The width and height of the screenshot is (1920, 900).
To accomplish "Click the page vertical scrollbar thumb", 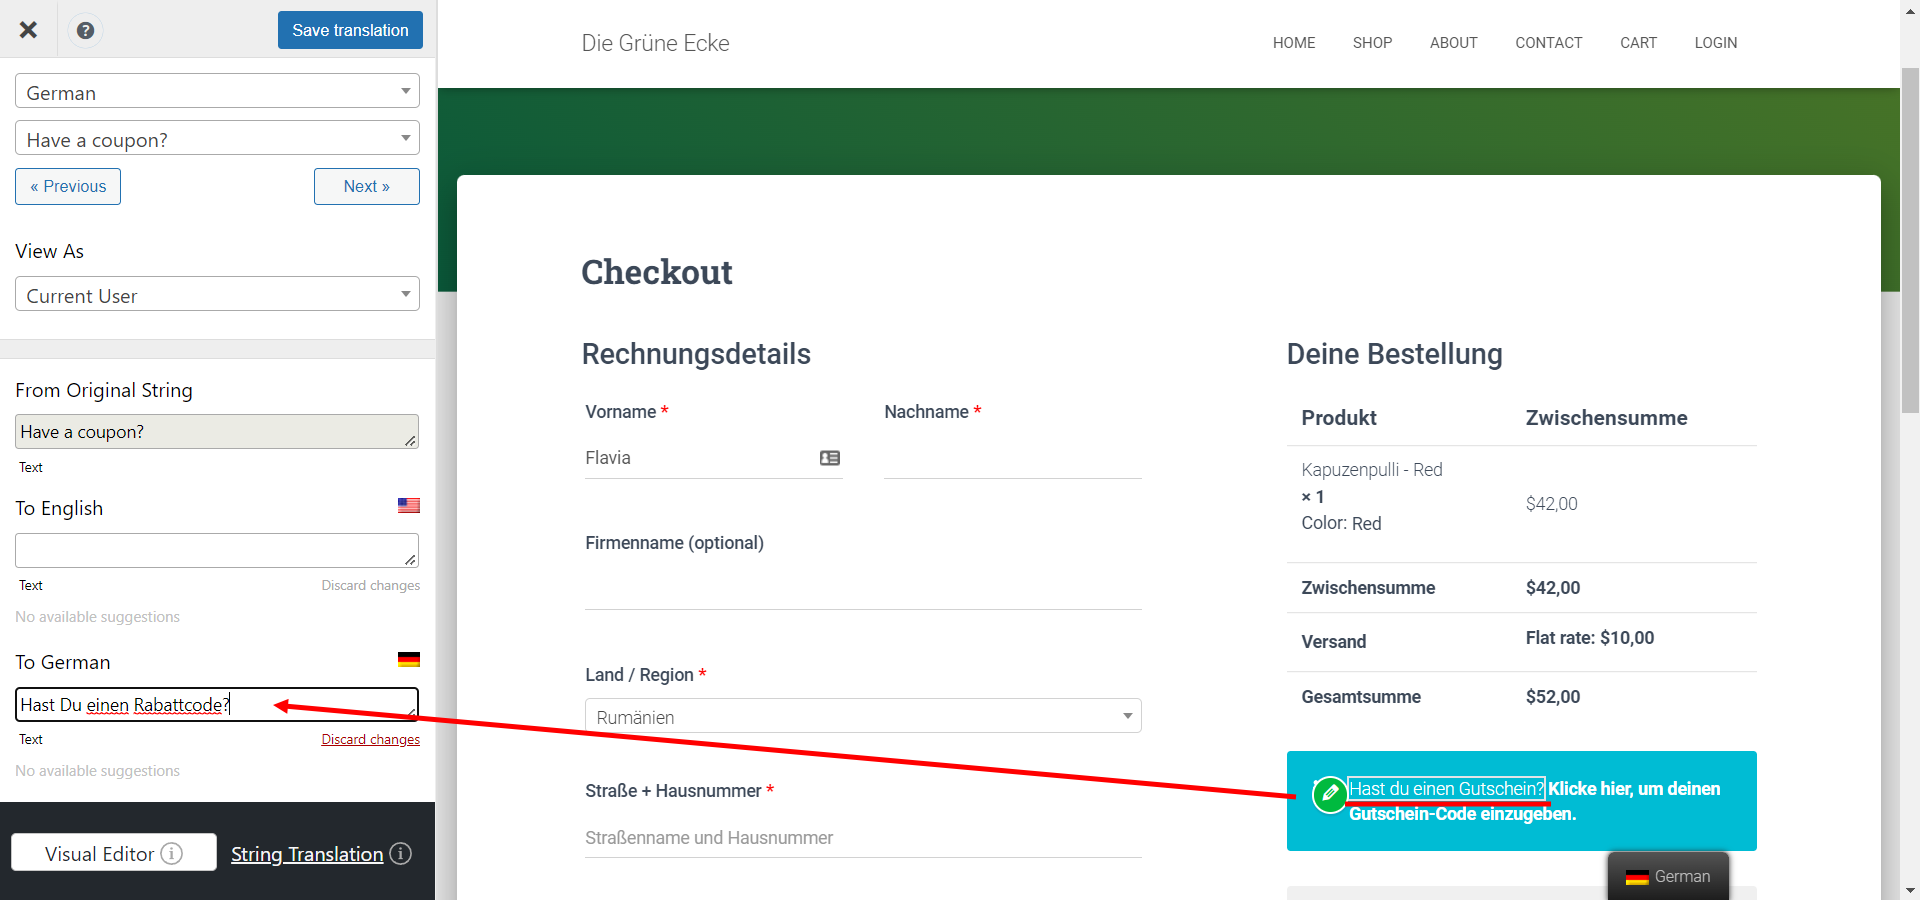I will (x=1910, y=240).
